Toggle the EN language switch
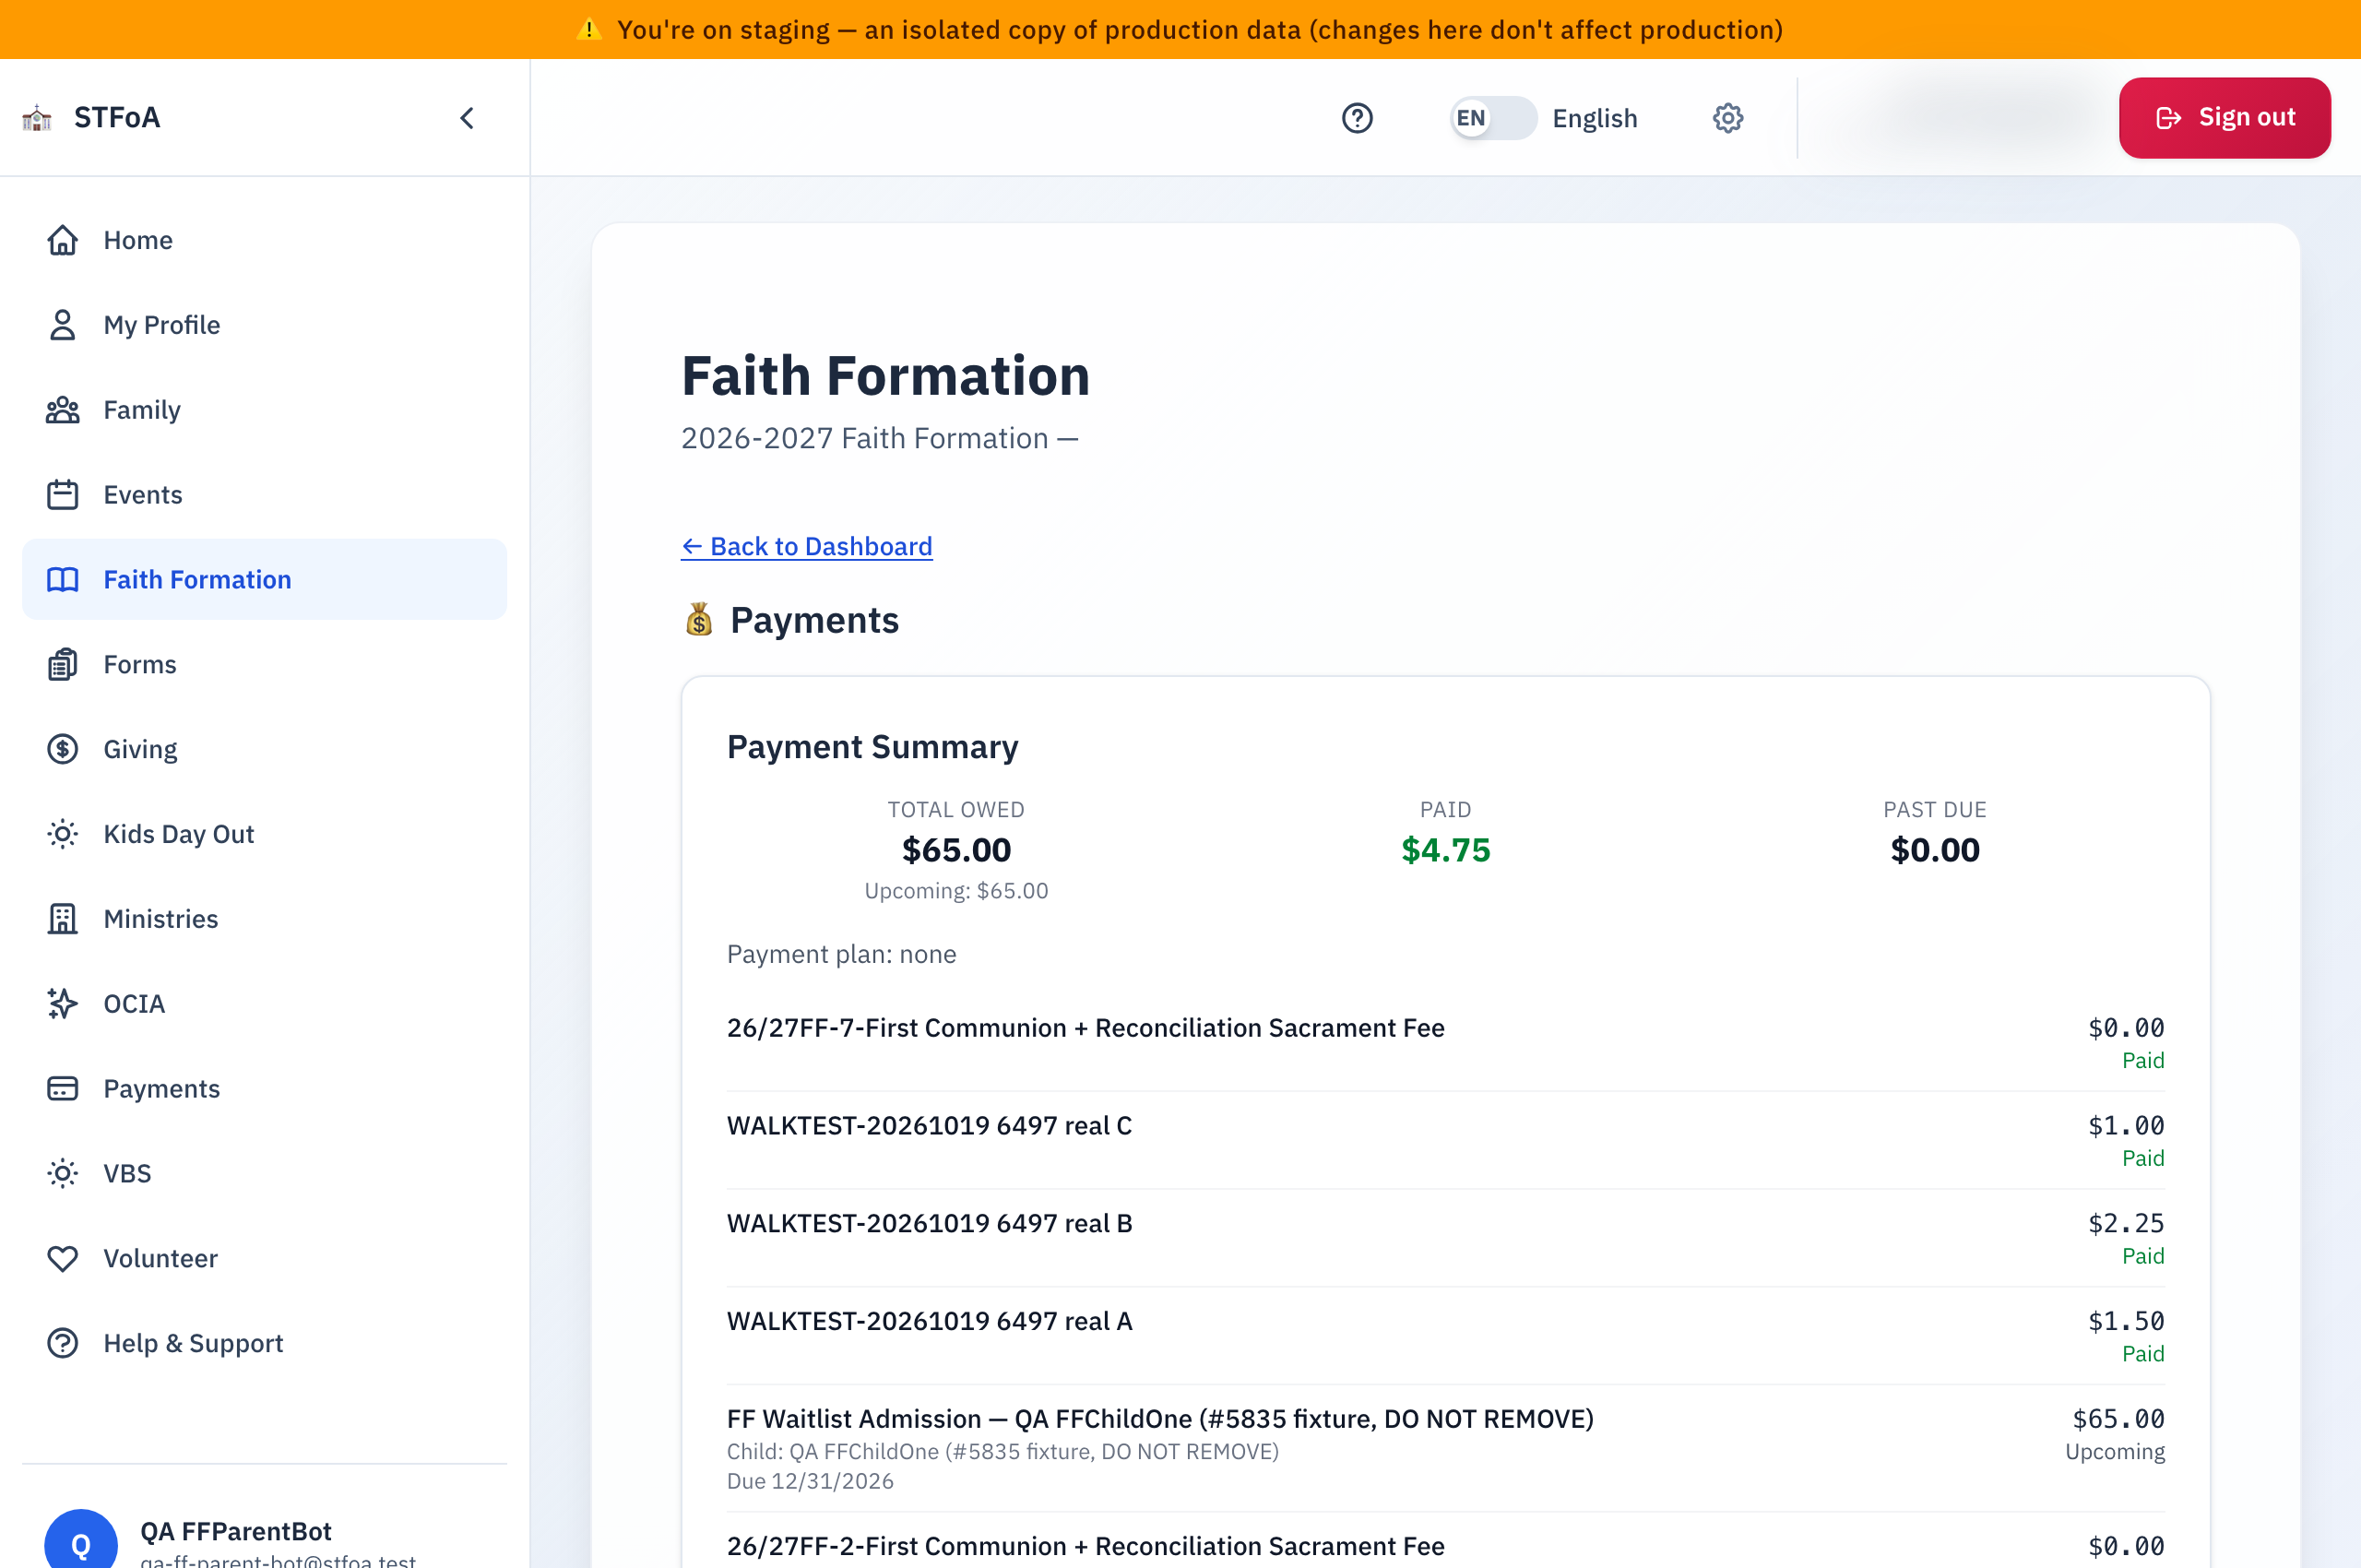Image resolution: width=2361 pixels, height=1568 pixels. pyautogui.click(x=1492, y=118)
